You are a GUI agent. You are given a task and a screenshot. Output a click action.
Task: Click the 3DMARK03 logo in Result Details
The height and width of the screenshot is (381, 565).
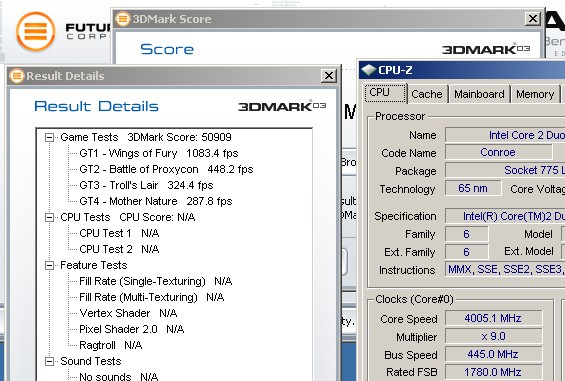pos(282,106)
